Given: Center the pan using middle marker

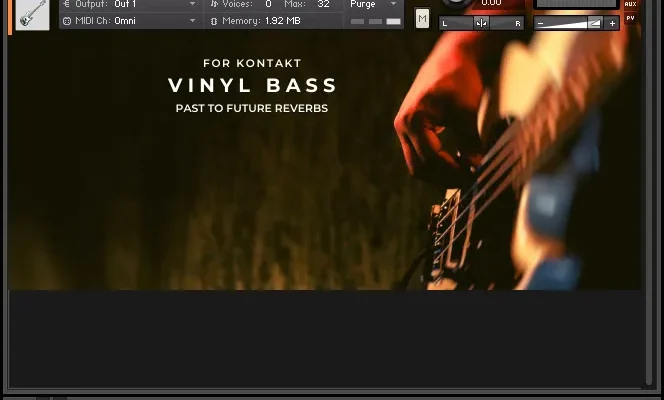Looking at the screenshot, I should pyautogui.click(x=481, y=23).
